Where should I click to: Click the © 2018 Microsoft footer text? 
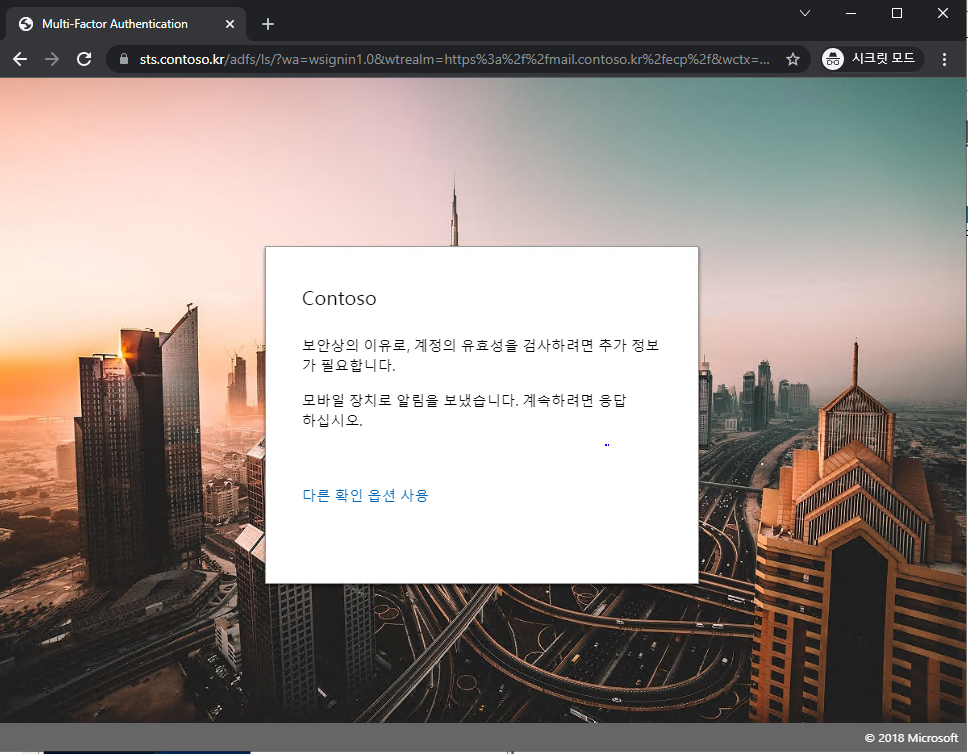click(911, 738)
